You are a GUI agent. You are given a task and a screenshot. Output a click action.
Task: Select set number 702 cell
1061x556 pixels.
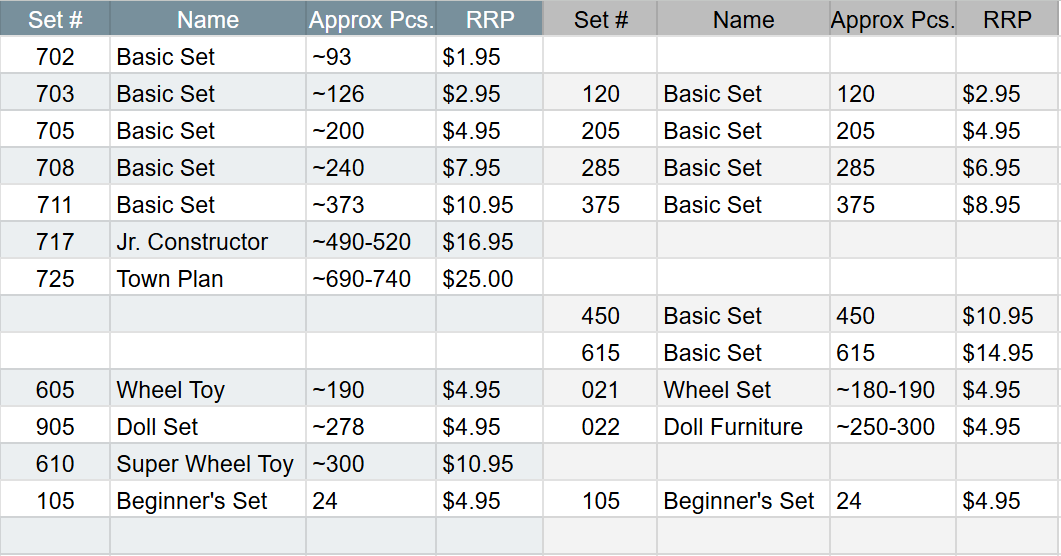[55, 57]
